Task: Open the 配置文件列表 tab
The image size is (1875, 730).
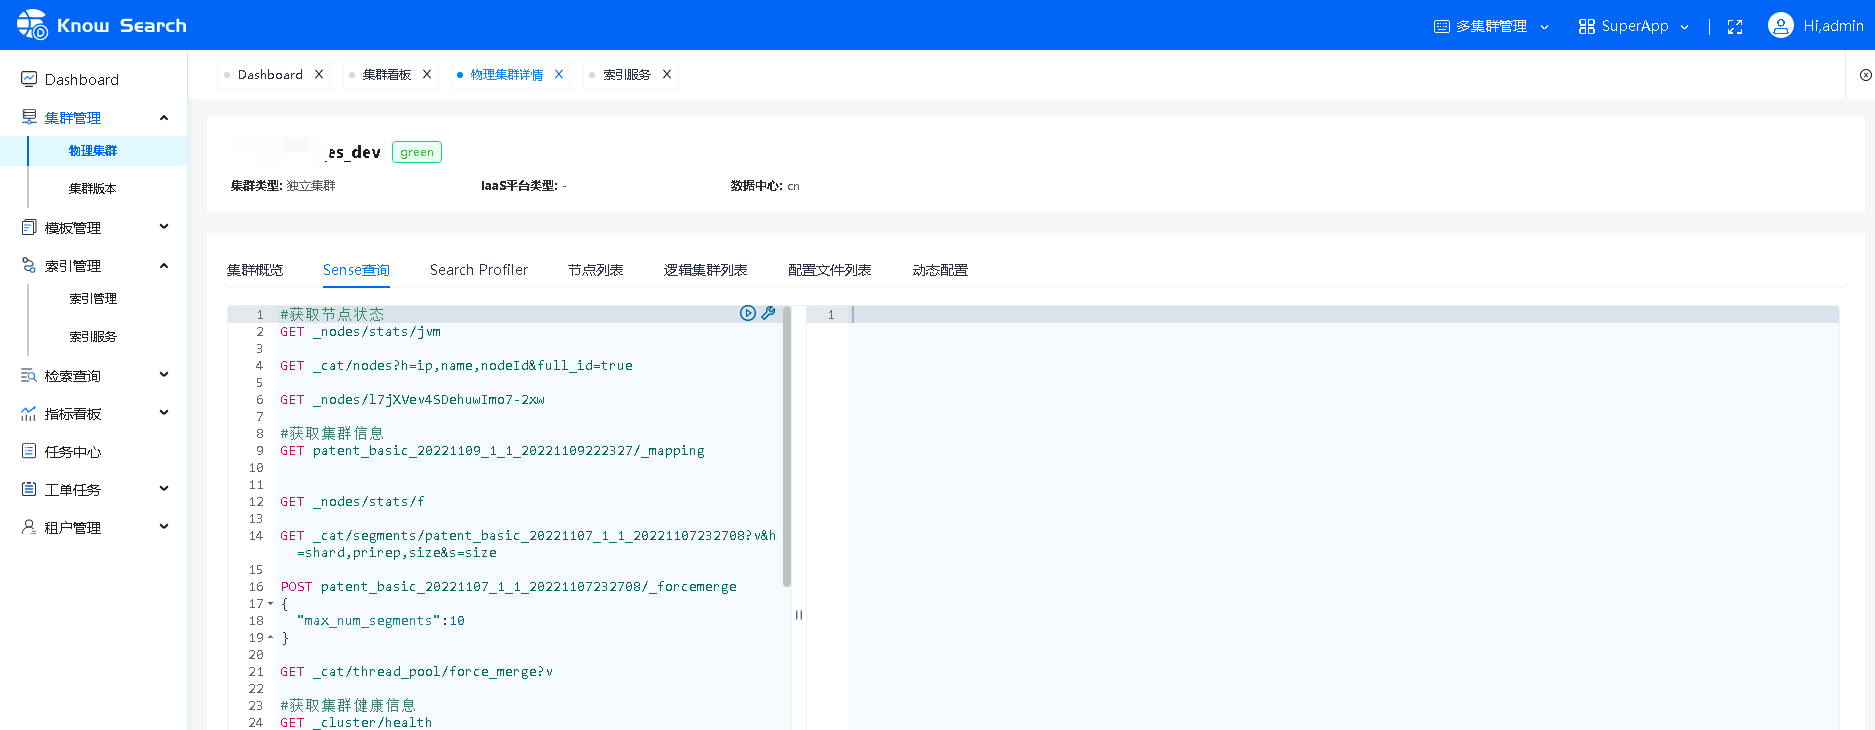Action: [830, 270]
